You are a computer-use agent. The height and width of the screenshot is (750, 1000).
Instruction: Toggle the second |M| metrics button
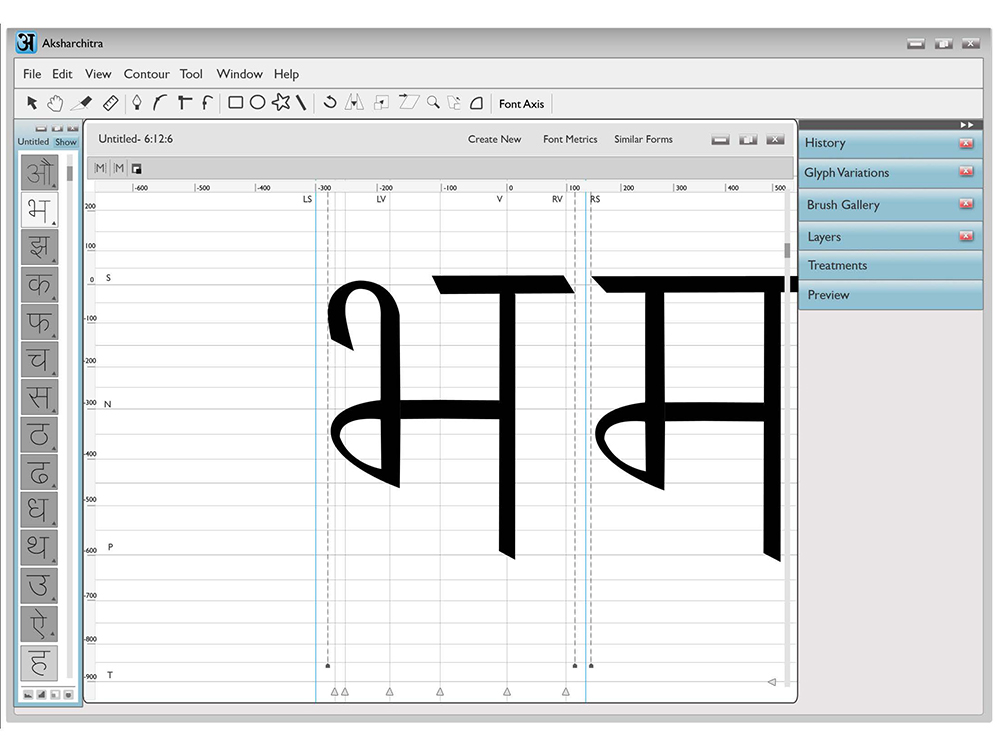tap(119, 168)
